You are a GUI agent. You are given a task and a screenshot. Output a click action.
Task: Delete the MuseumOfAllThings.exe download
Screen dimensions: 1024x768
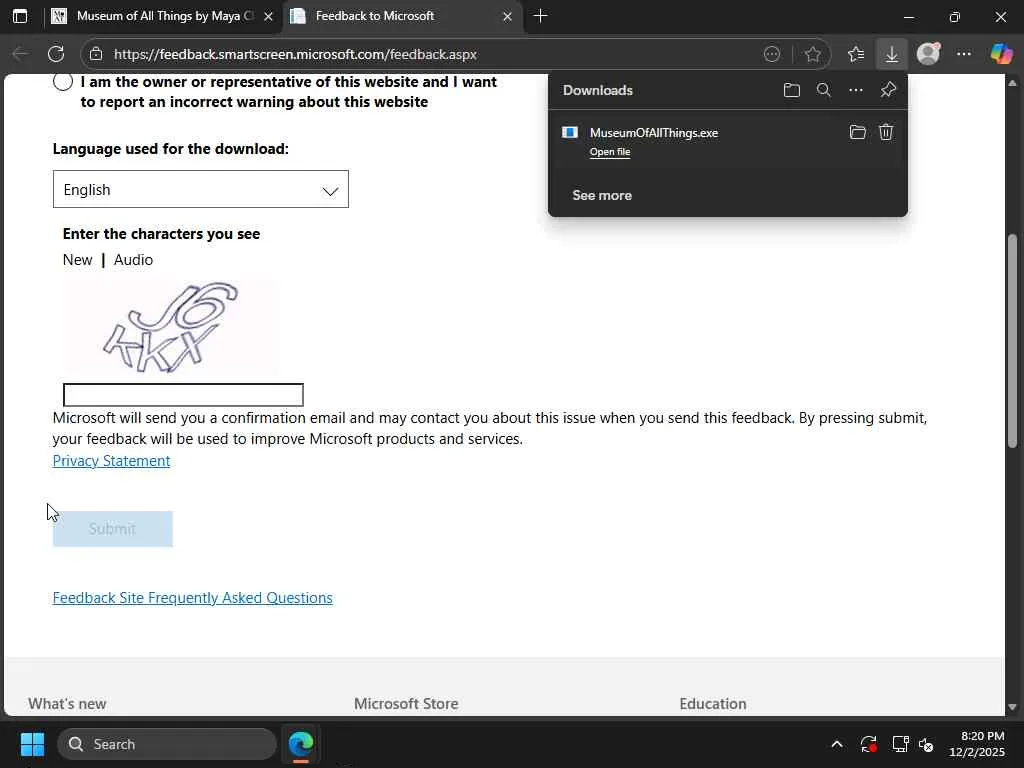coord(886,133)
